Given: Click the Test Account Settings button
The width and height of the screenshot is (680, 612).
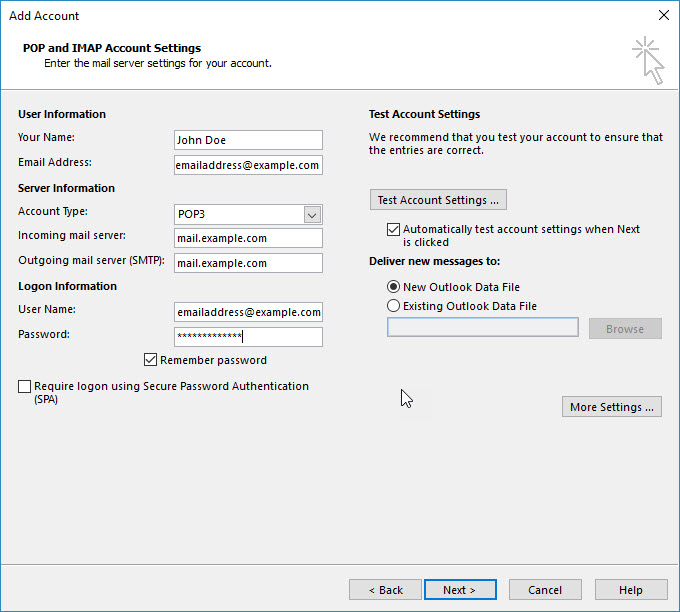Looking at the screenshot, I should 438,200.
